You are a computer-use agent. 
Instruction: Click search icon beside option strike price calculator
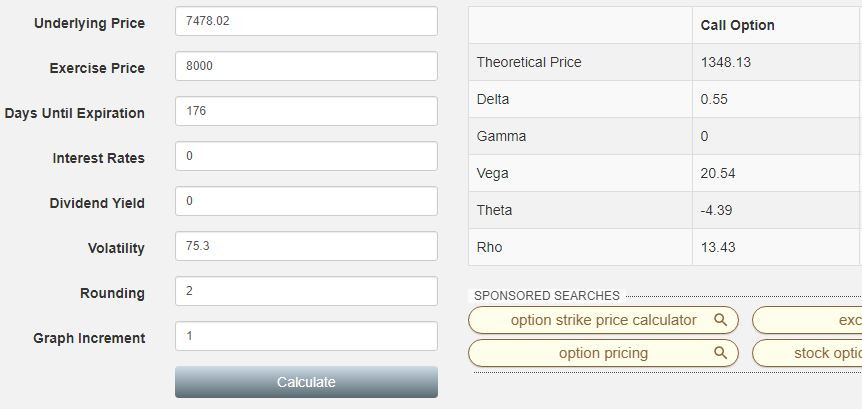[720, 320]
